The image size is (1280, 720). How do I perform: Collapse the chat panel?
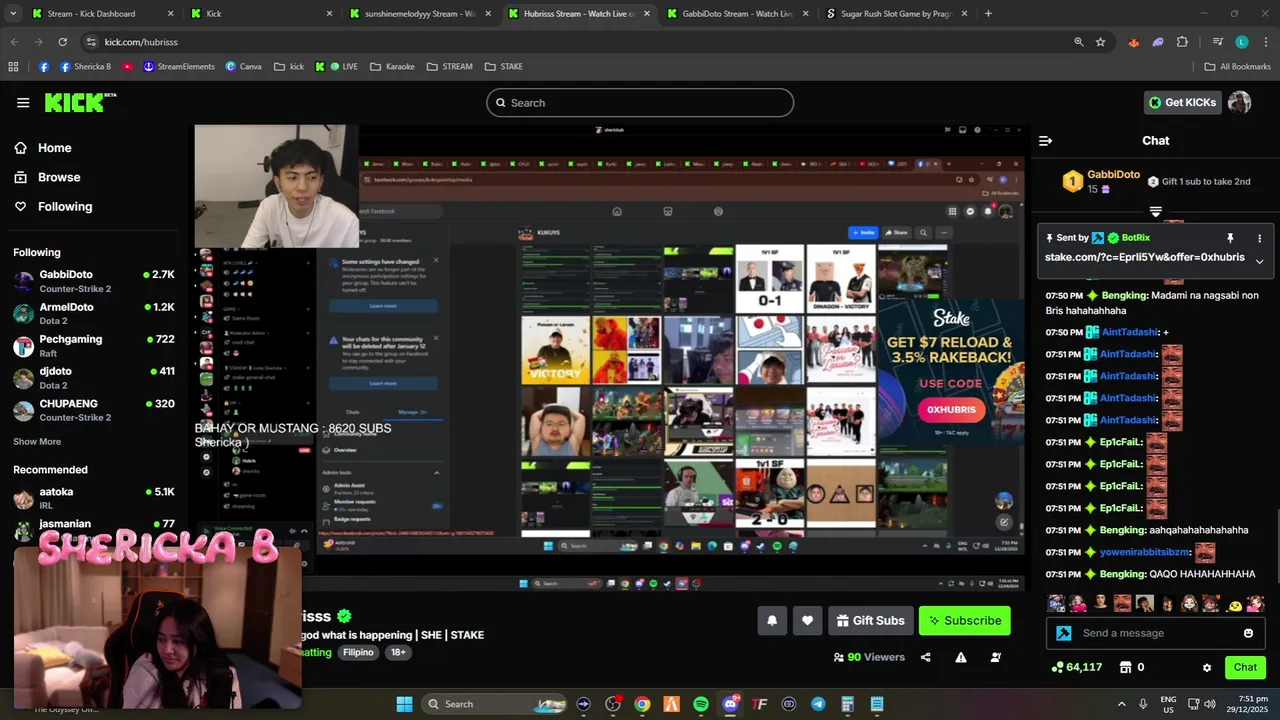(1045, 141)
